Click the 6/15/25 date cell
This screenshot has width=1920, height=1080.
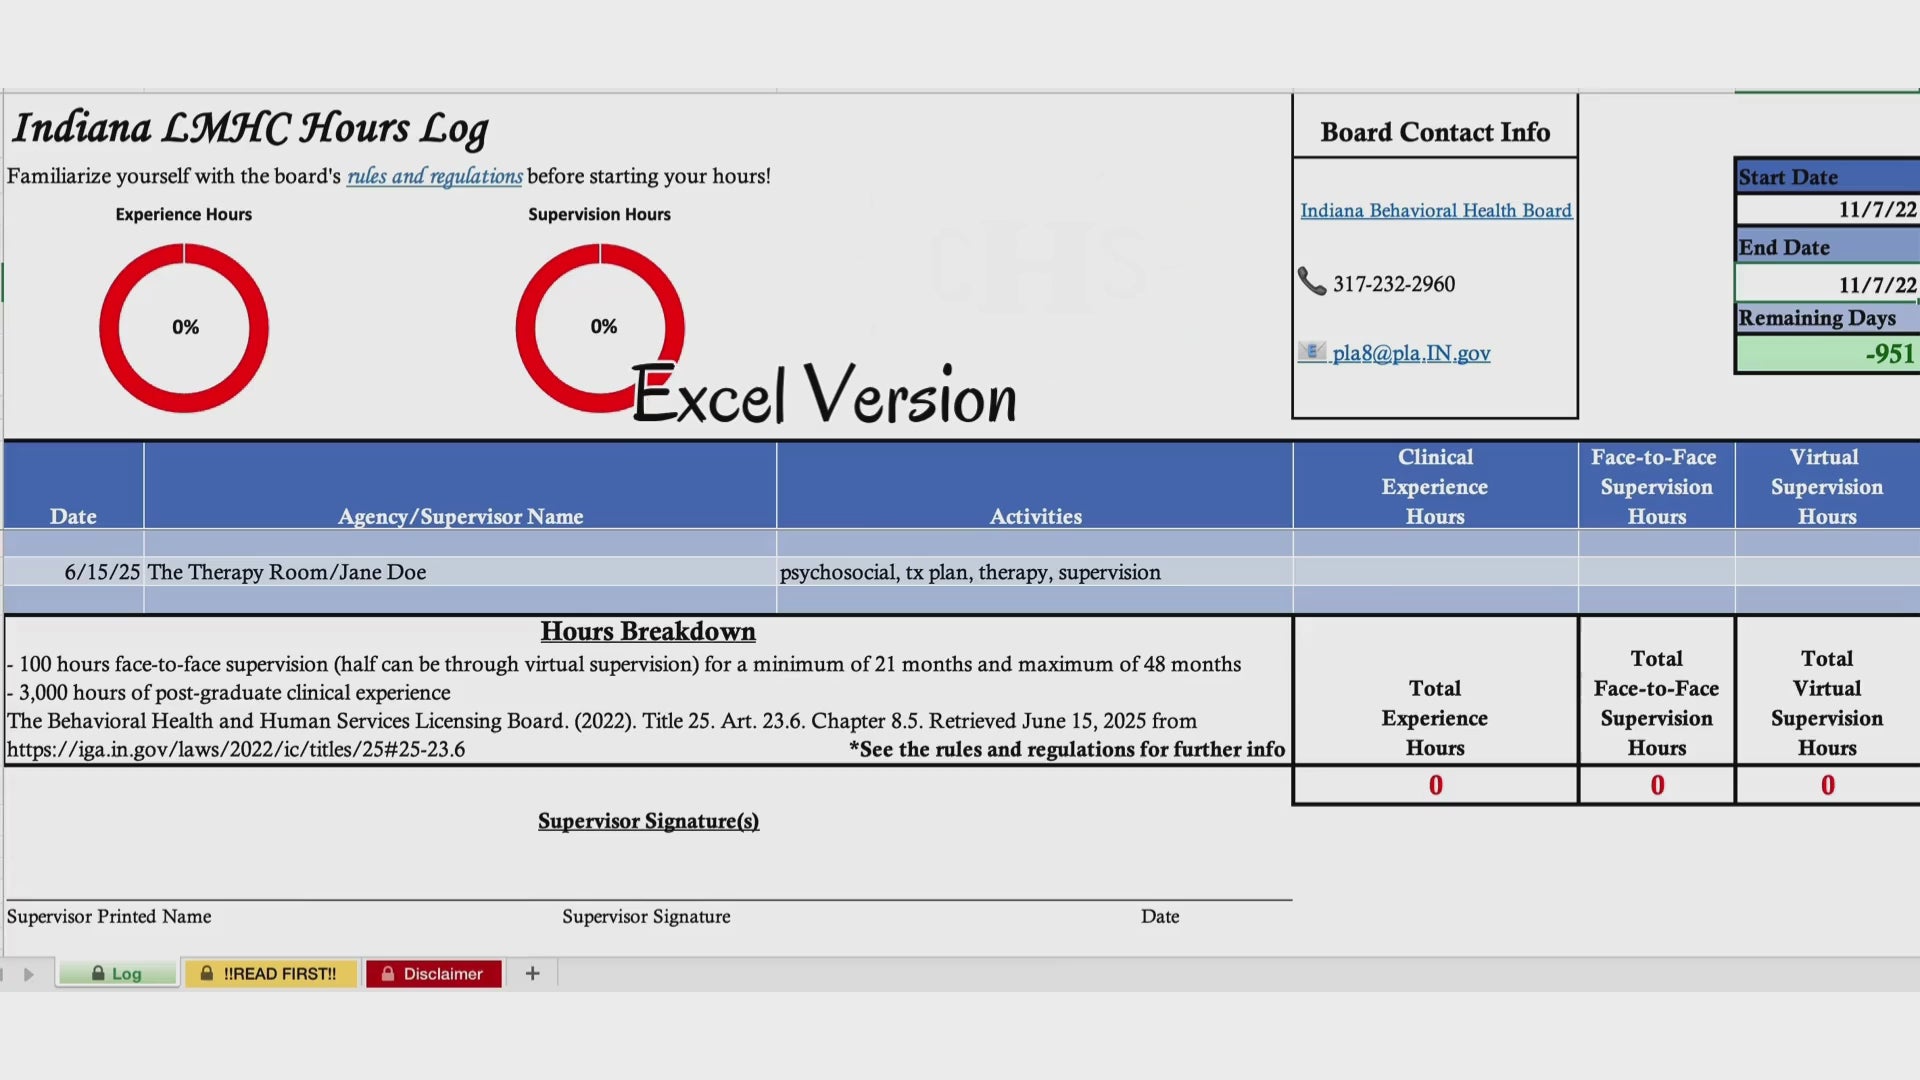tap(74, 572)
